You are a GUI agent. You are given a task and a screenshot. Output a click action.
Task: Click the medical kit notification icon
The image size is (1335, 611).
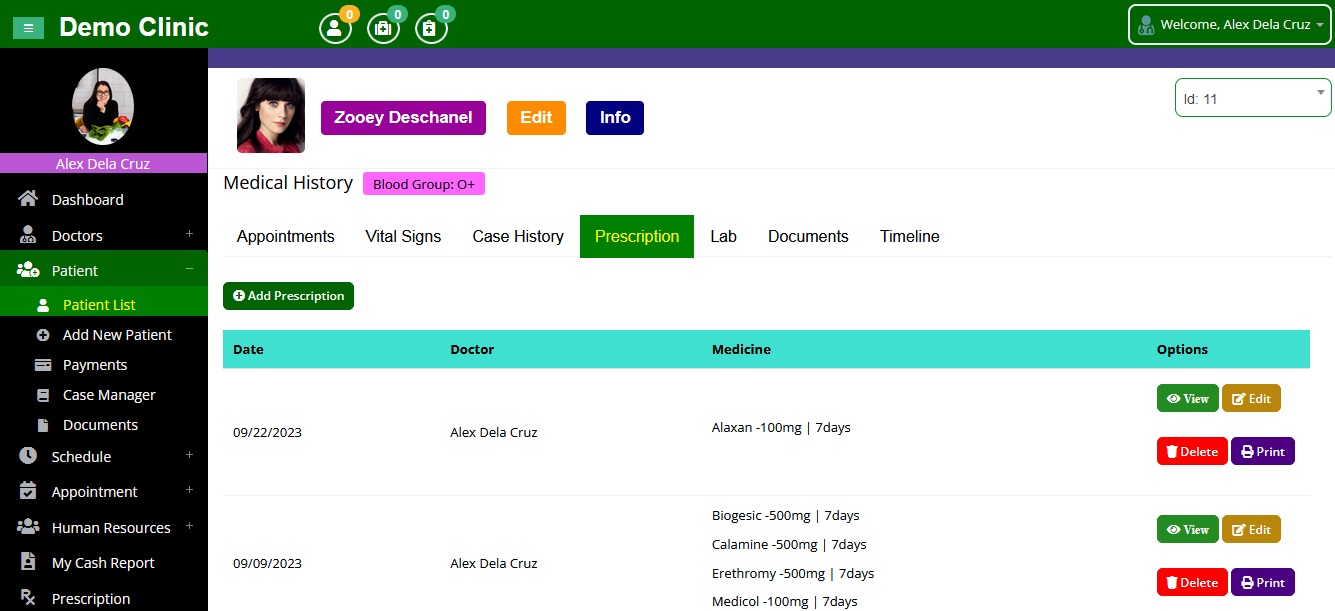click(x=383, y=28)
